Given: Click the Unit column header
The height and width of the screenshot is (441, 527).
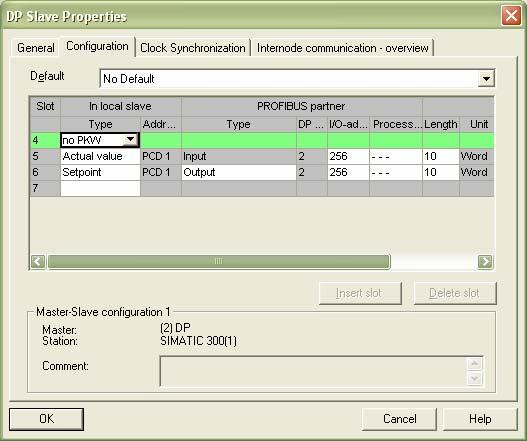Looking at the screenshot, I should [477, 124].
